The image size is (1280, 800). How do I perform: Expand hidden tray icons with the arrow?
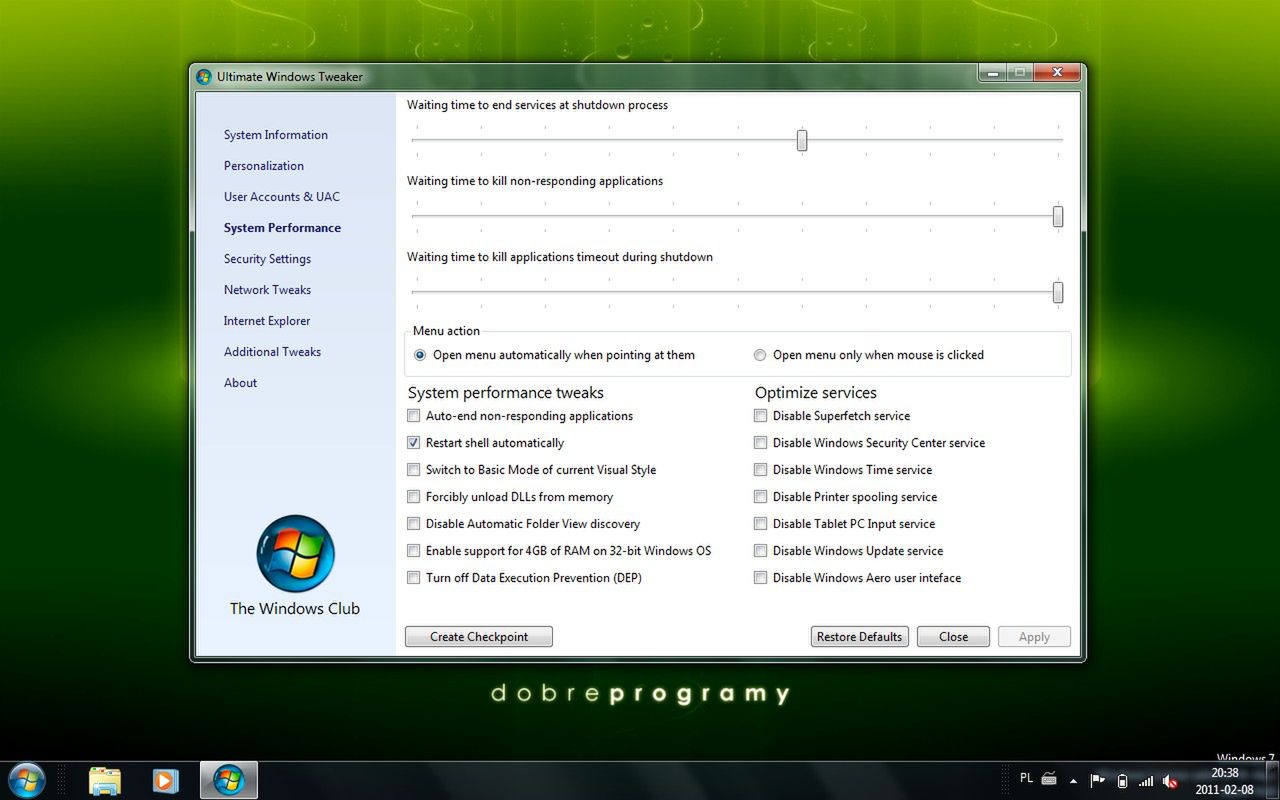pos(1072,780)
